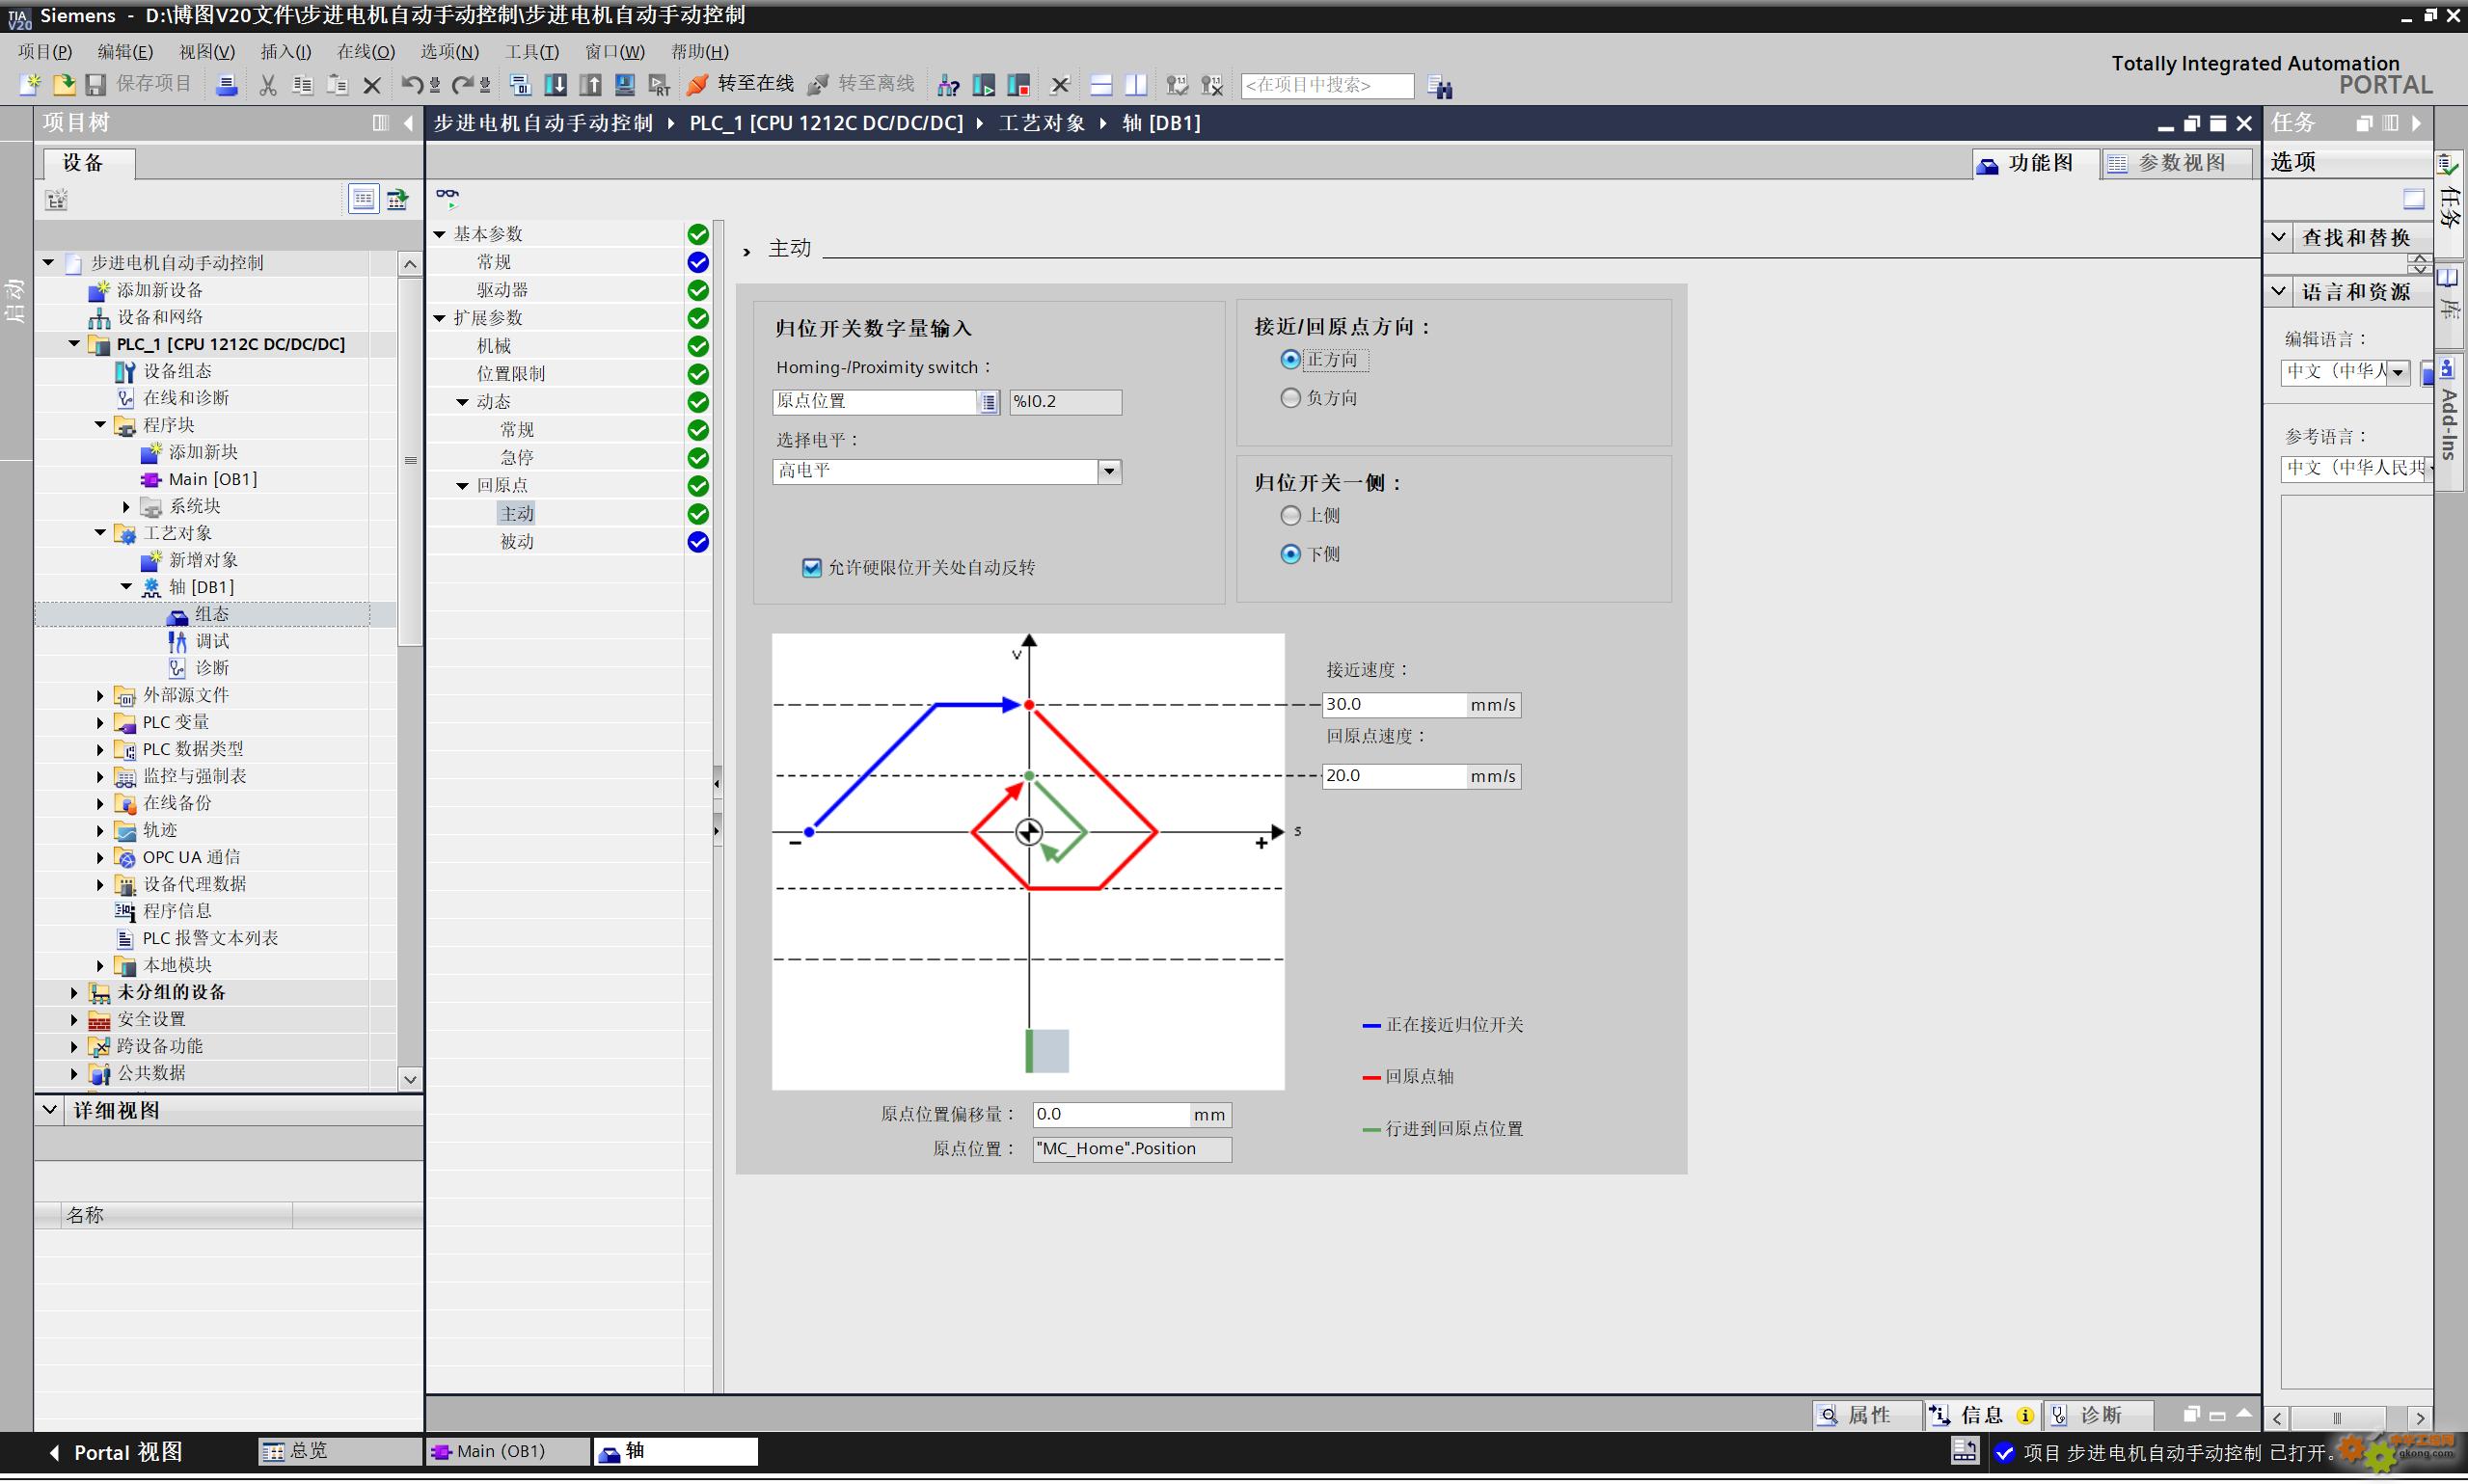Click the Stop CPU toolbar icon
This screenshot has width=2468, height=1484.
pyautogui.click(x=1018, y=86)
